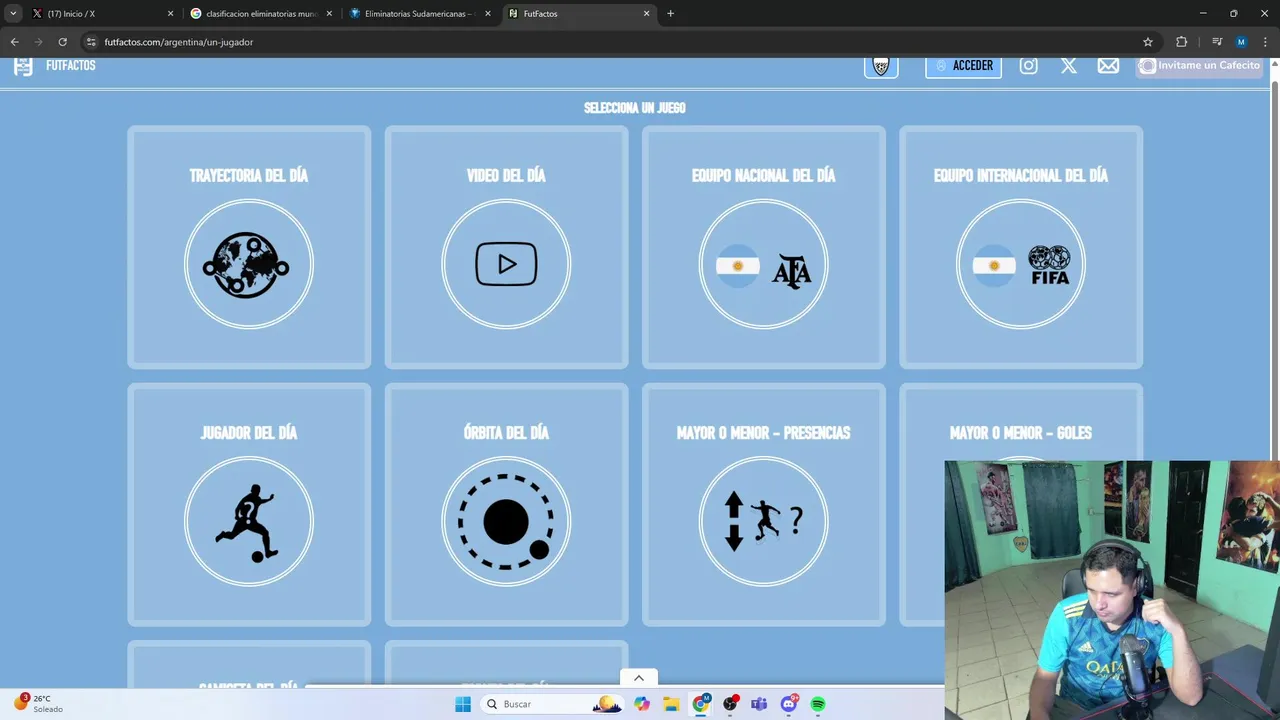Open the weather widget showing 26°C Soleado
The width and height of the screenshot is (1280, 720).
38,703
